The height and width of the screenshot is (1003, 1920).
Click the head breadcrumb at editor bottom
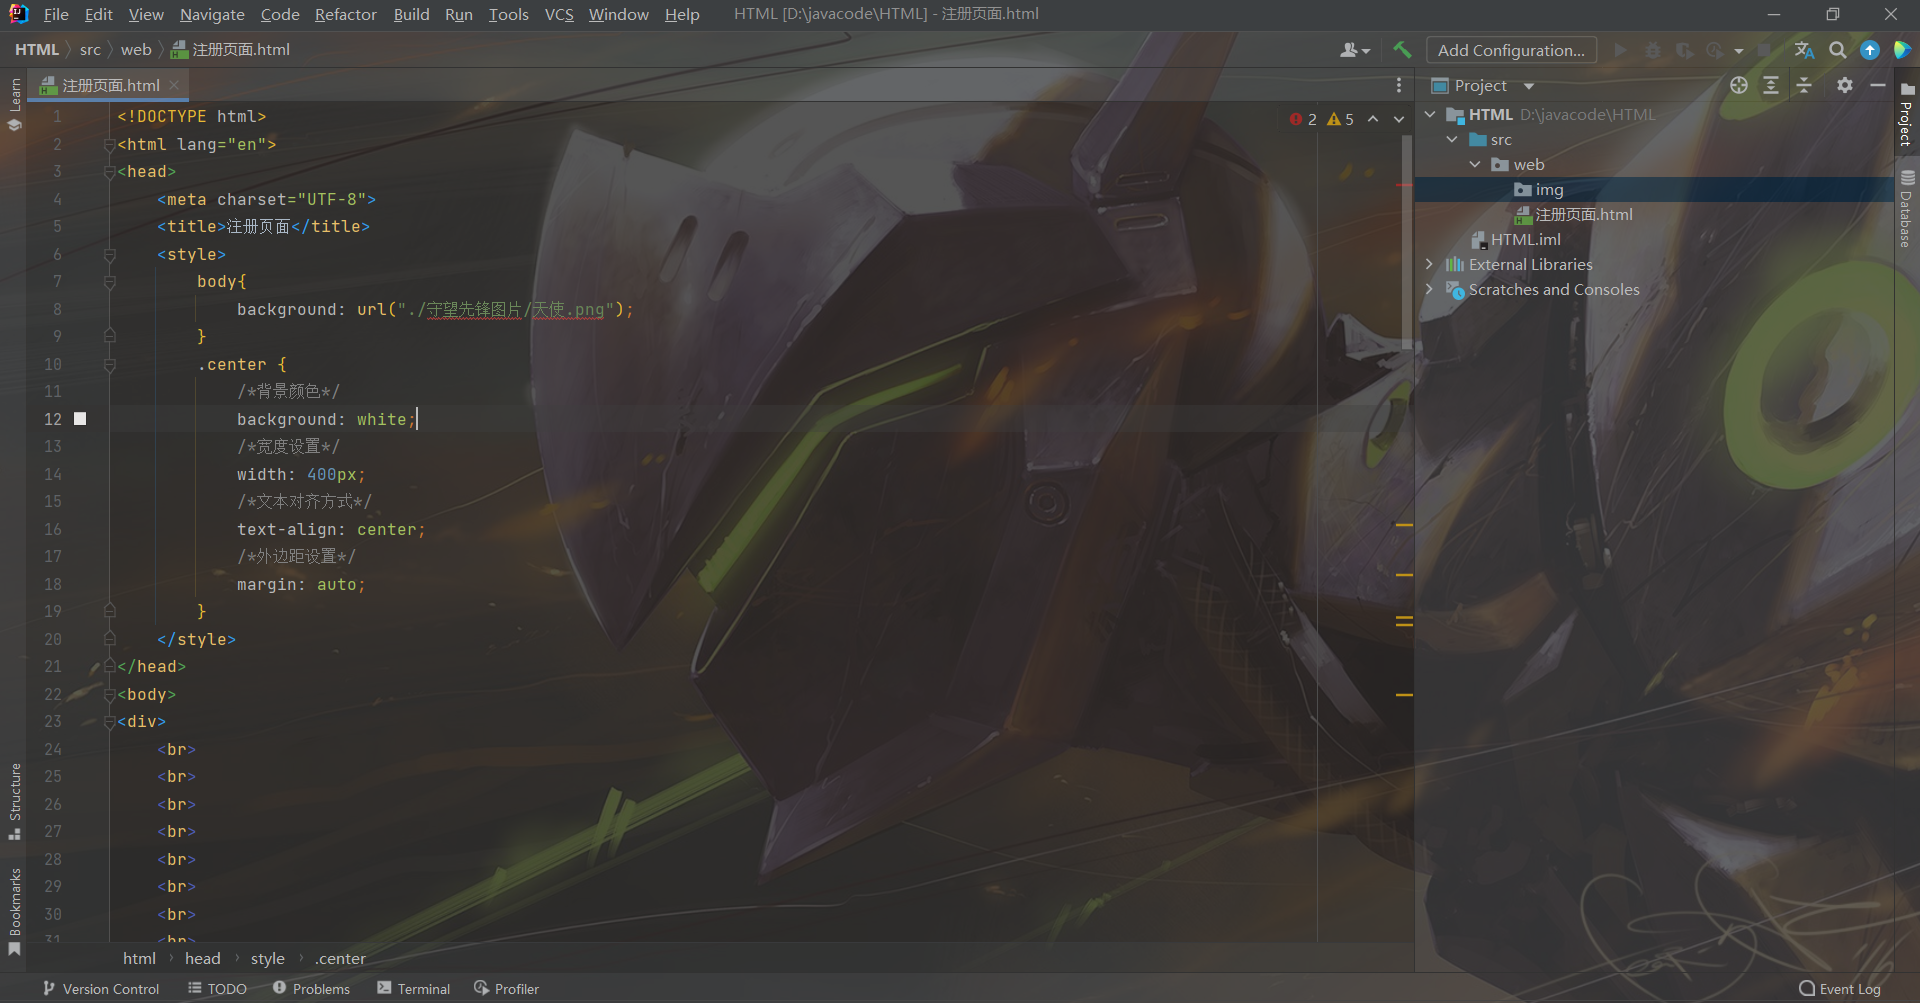(202, 959)
